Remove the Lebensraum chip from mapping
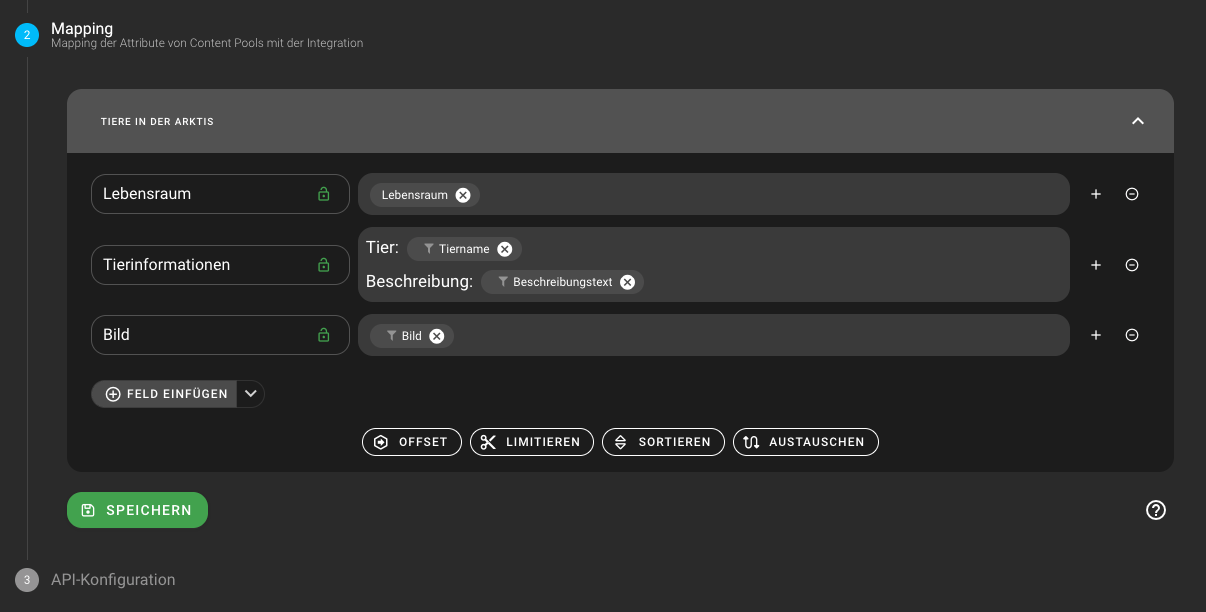This screenshot has height=612, width=1206. point(463,195)
